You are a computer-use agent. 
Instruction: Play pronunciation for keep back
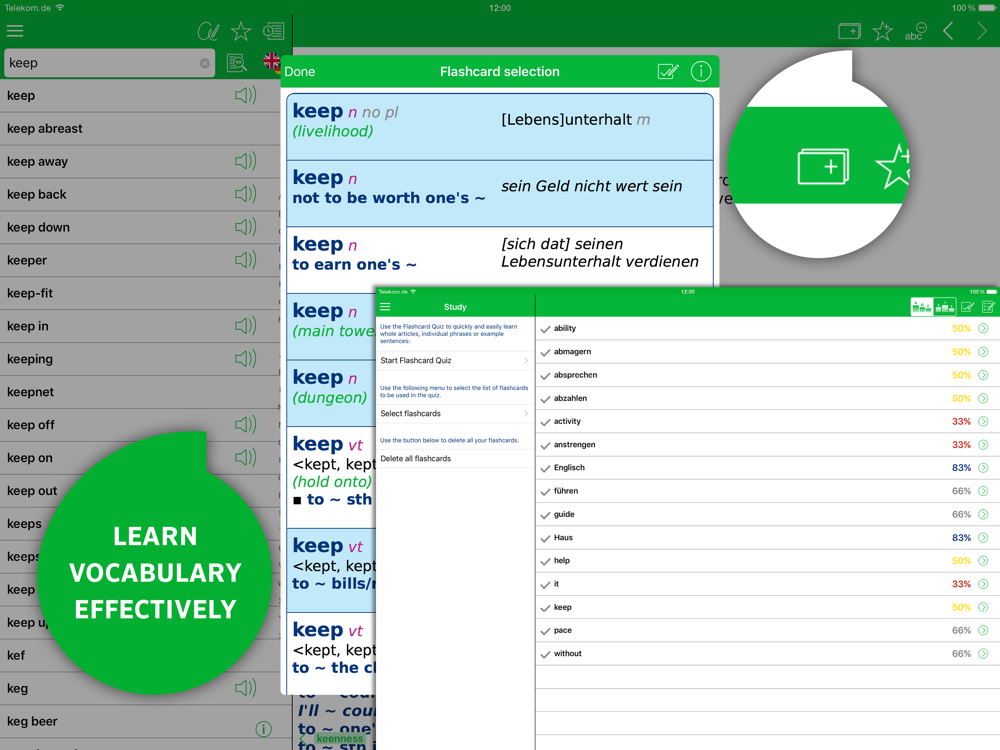[x=246, y=194]
